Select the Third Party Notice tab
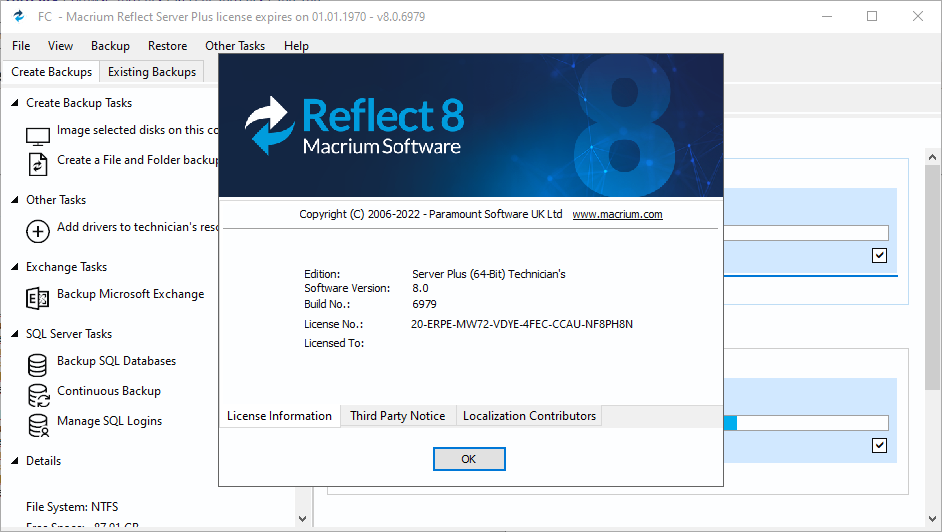 coord(398,416)
